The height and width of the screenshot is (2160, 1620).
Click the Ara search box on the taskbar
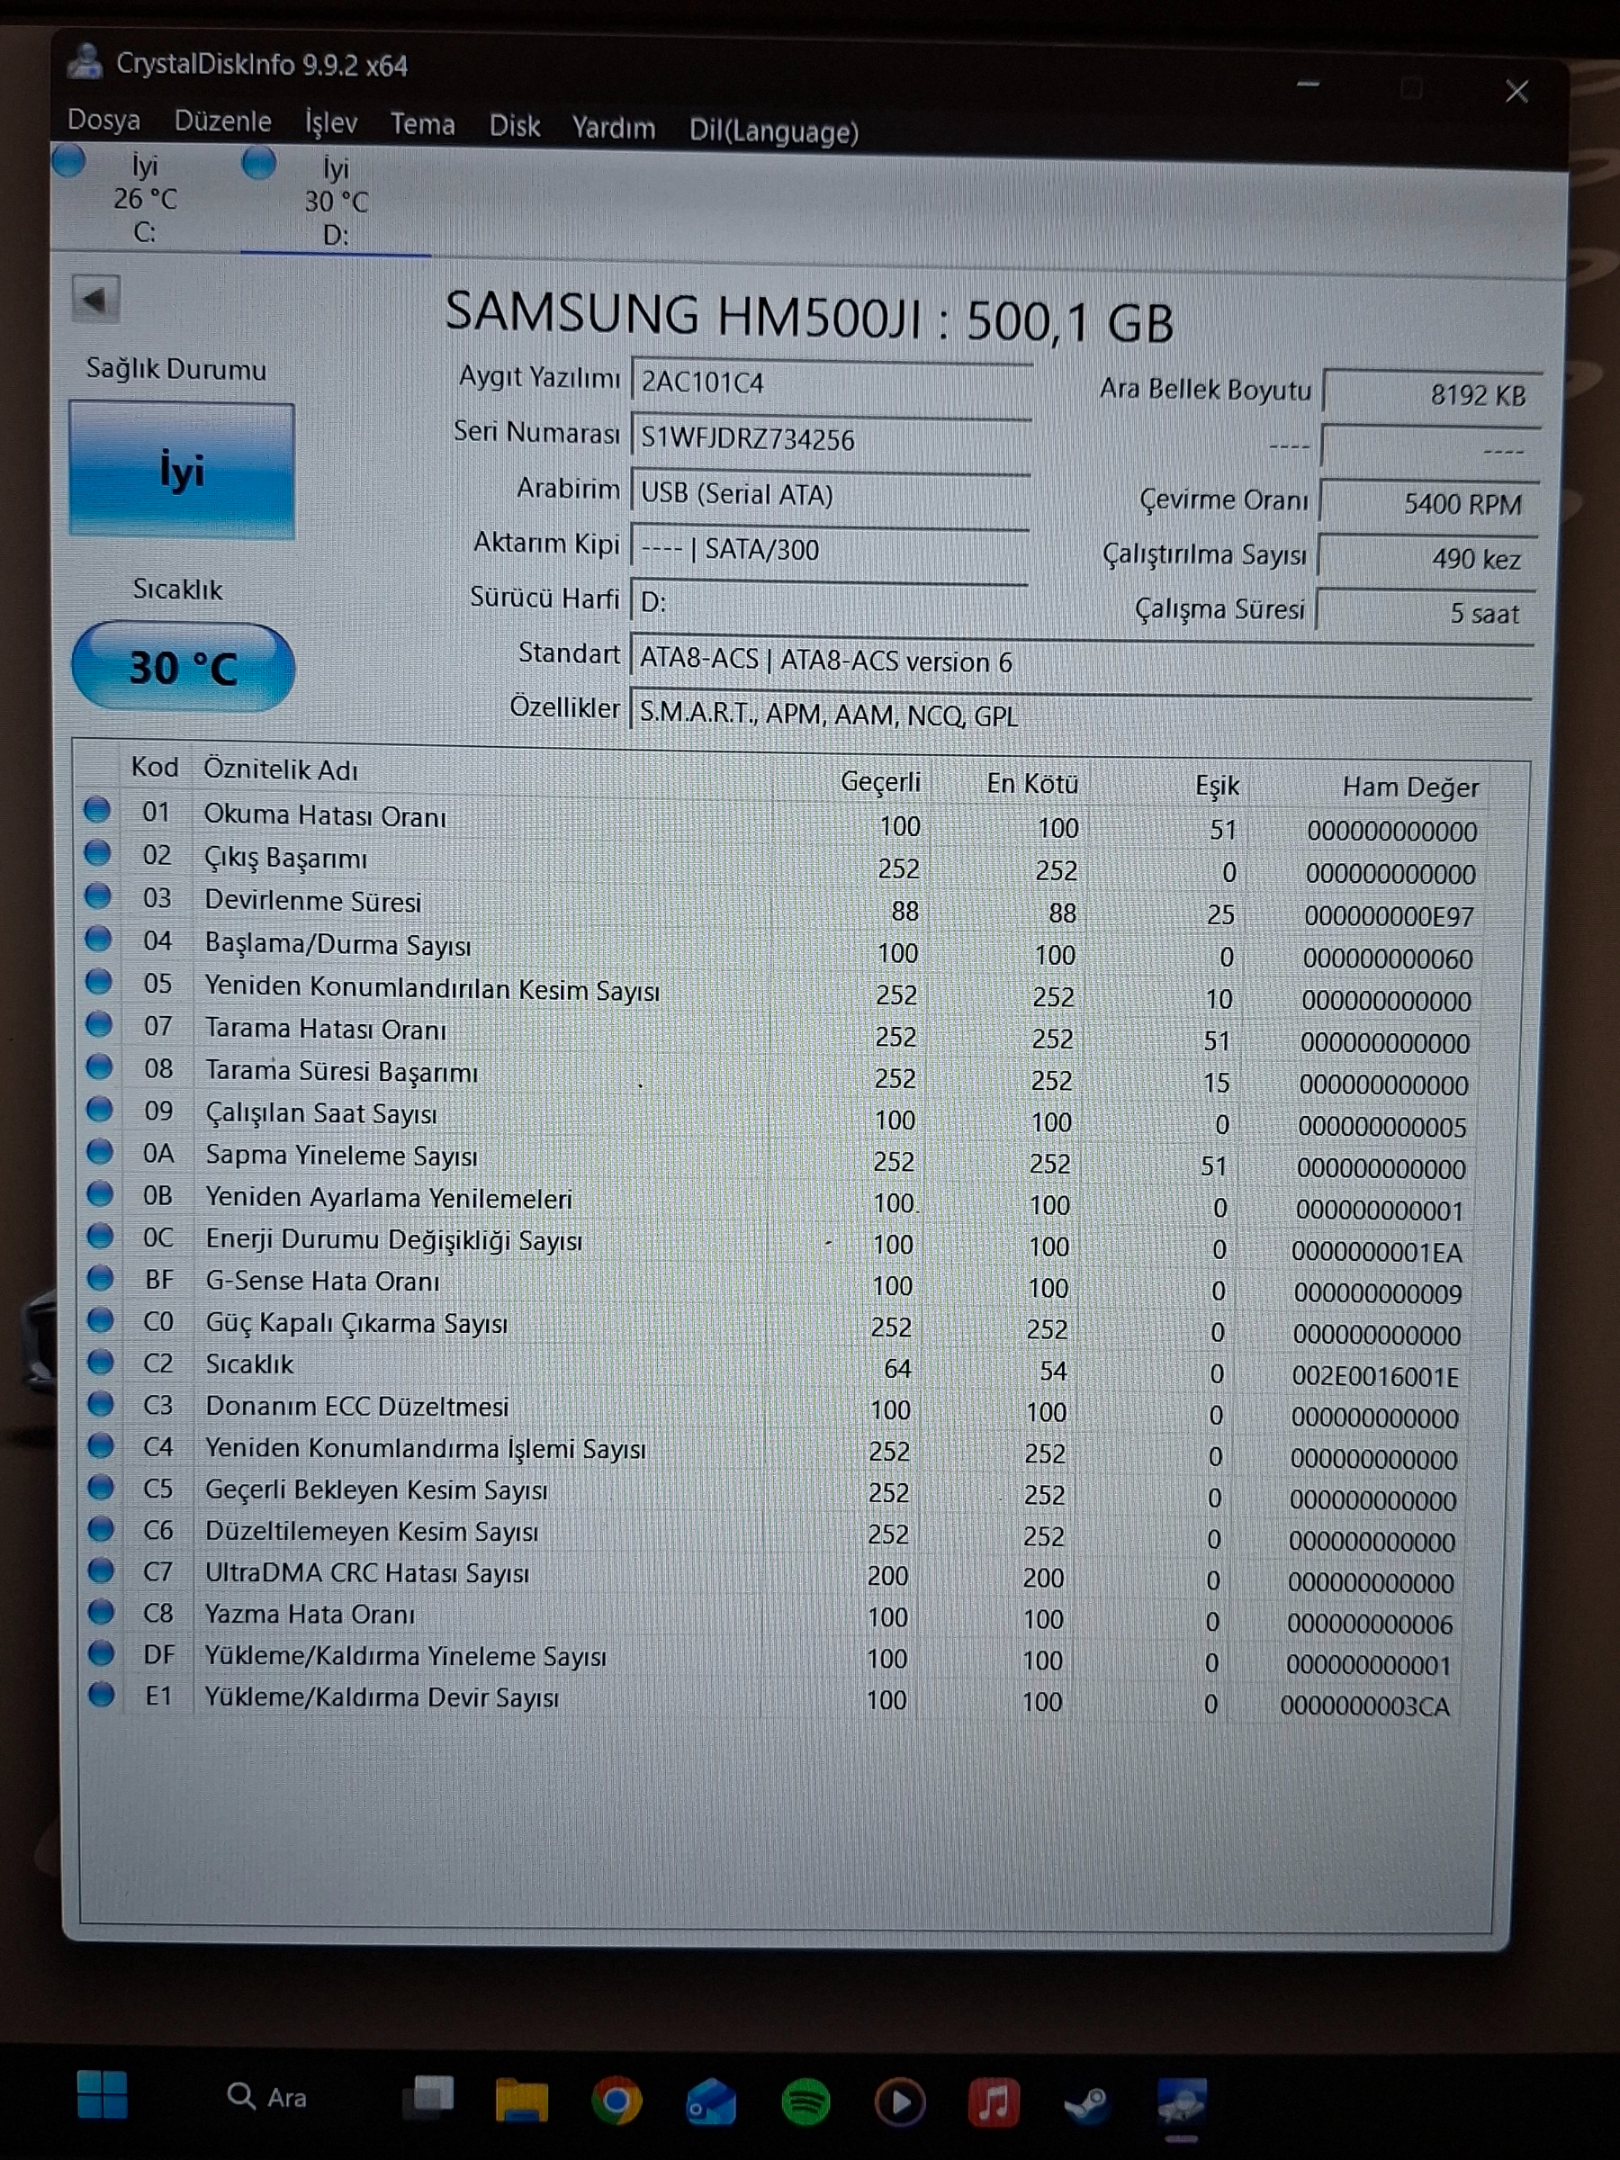click(268, 2096)
